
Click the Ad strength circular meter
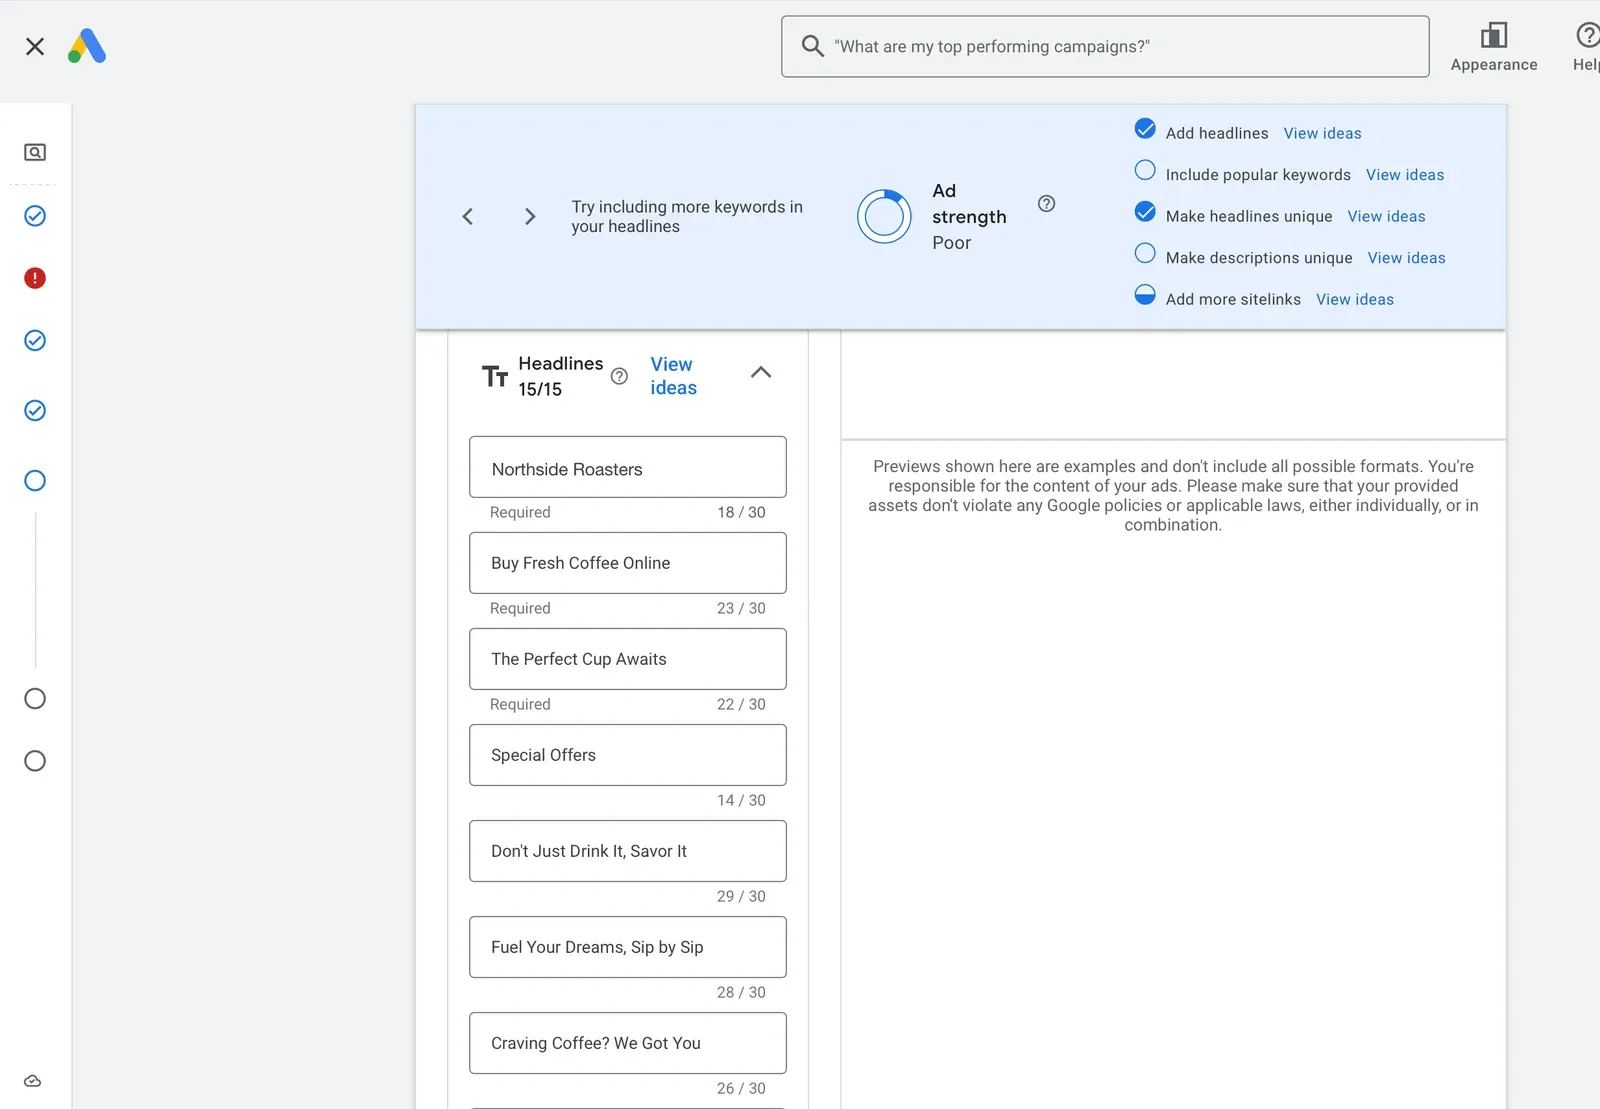pyautogui.click(x=884, y=216)
